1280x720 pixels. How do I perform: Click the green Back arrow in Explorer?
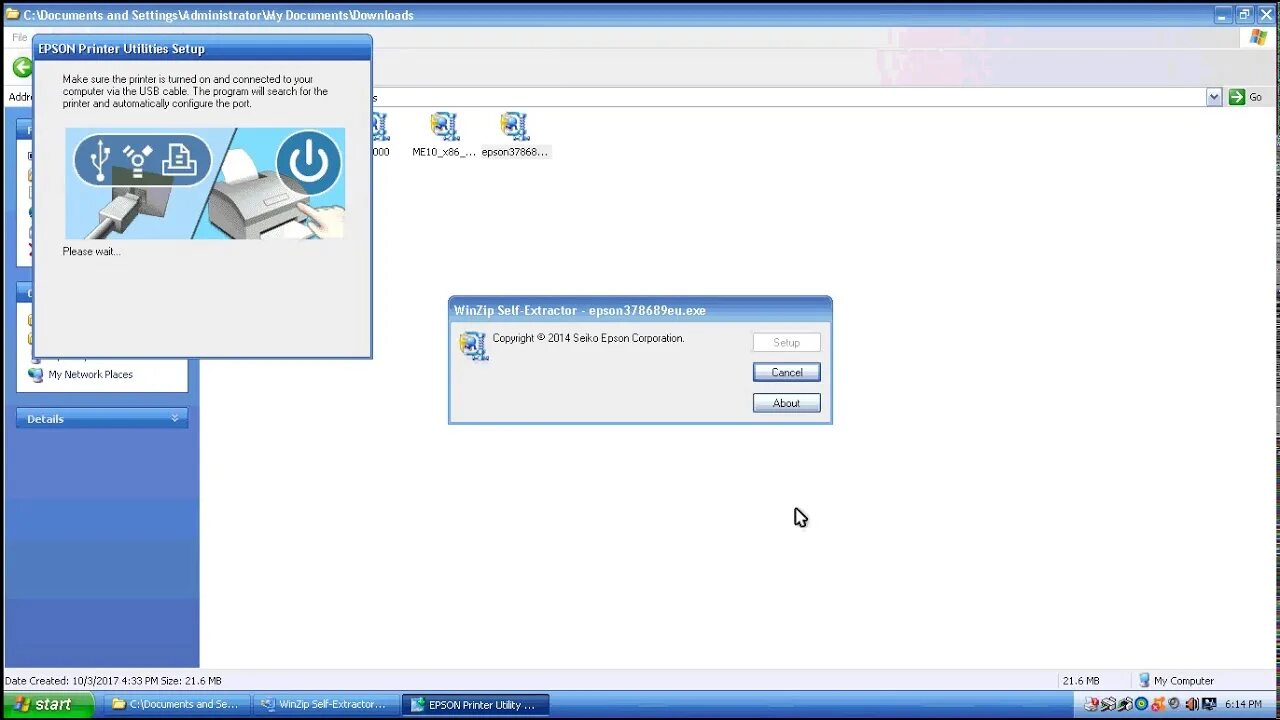(22, 67)
